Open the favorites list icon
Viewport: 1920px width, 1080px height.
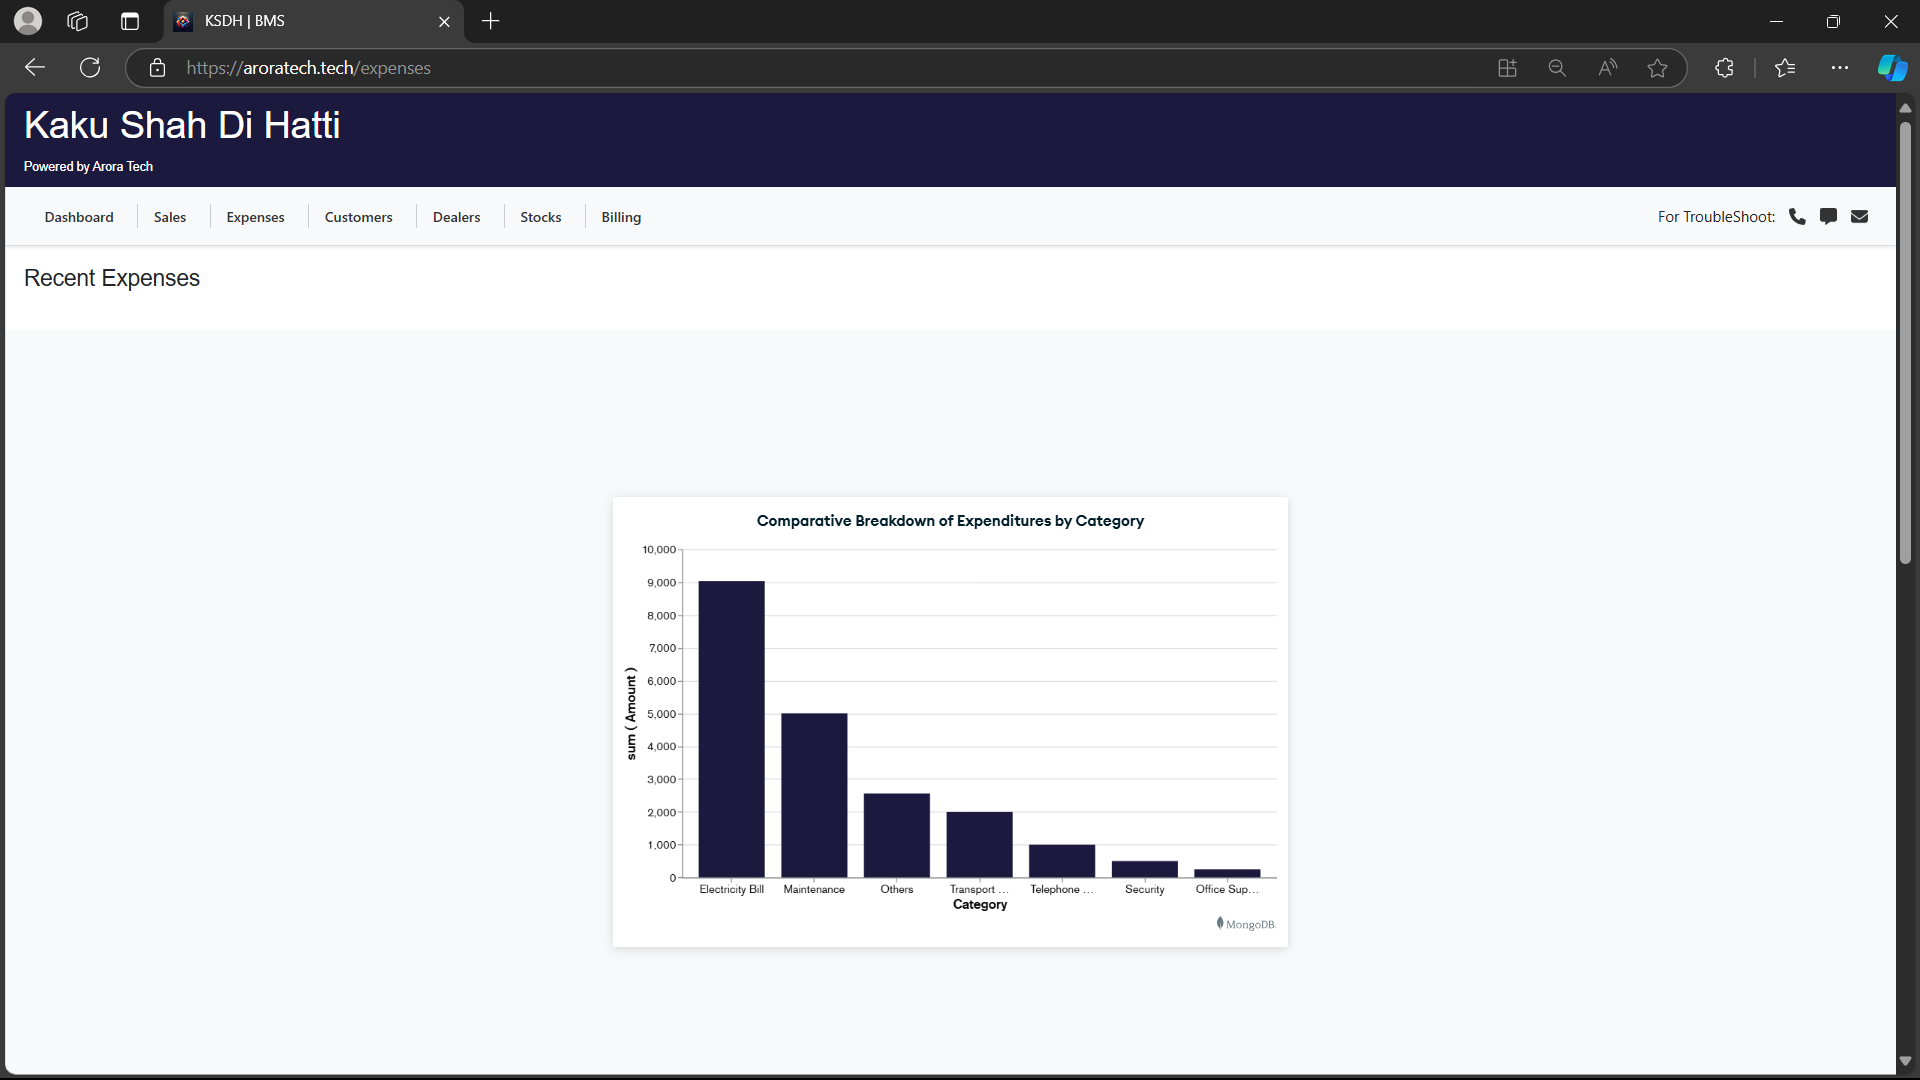[1785, 68]
